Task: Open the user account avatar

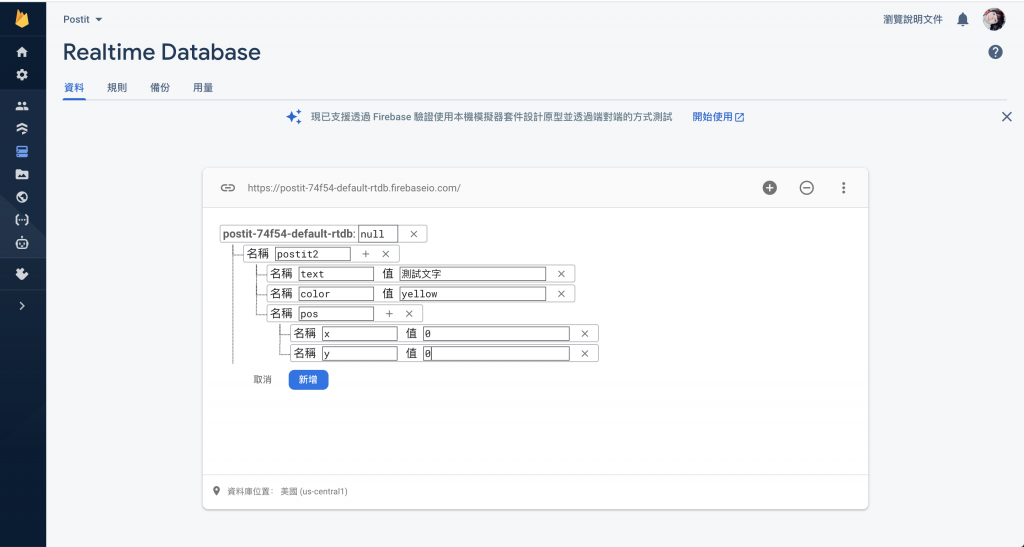Action: pos(994,20)
